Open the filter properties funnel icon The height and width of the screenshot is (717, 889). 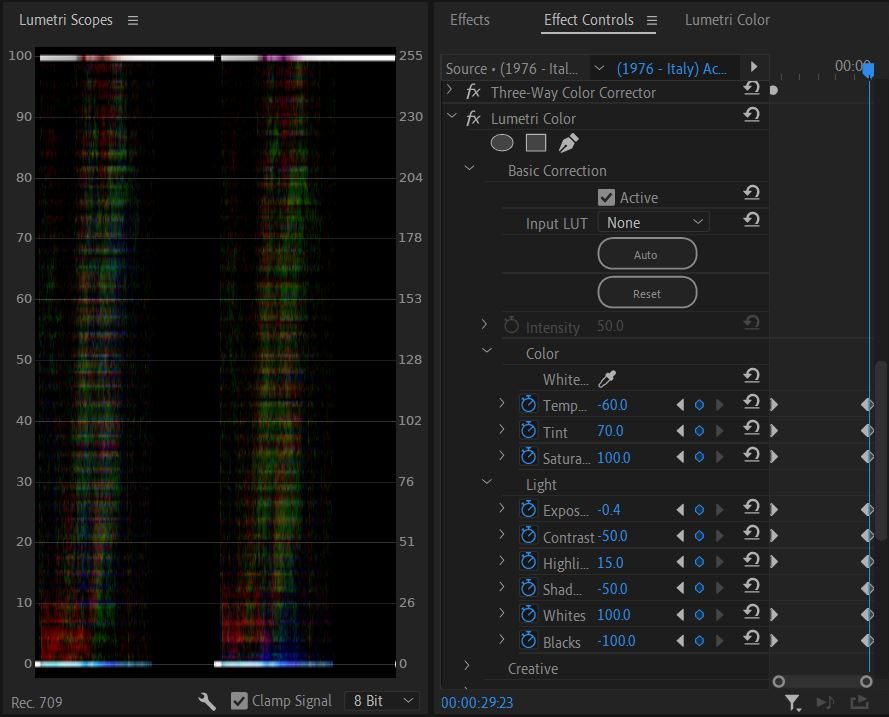793,703
